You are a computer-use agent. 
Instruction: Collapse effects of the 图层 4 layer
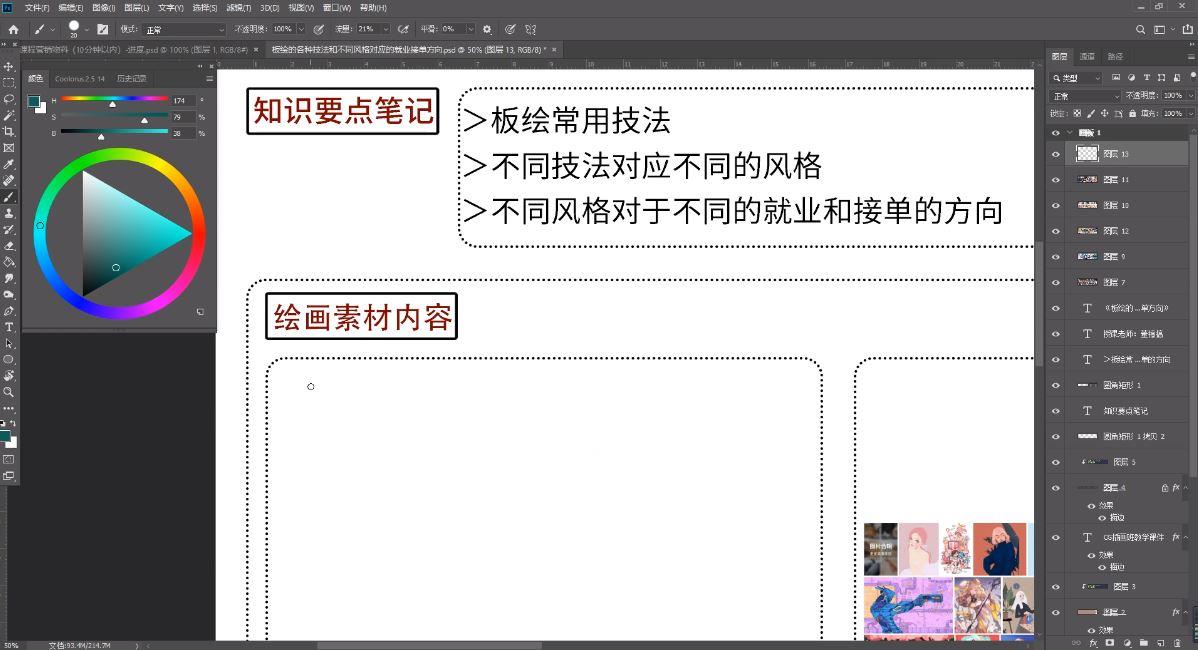click(x=1186, y=487)
